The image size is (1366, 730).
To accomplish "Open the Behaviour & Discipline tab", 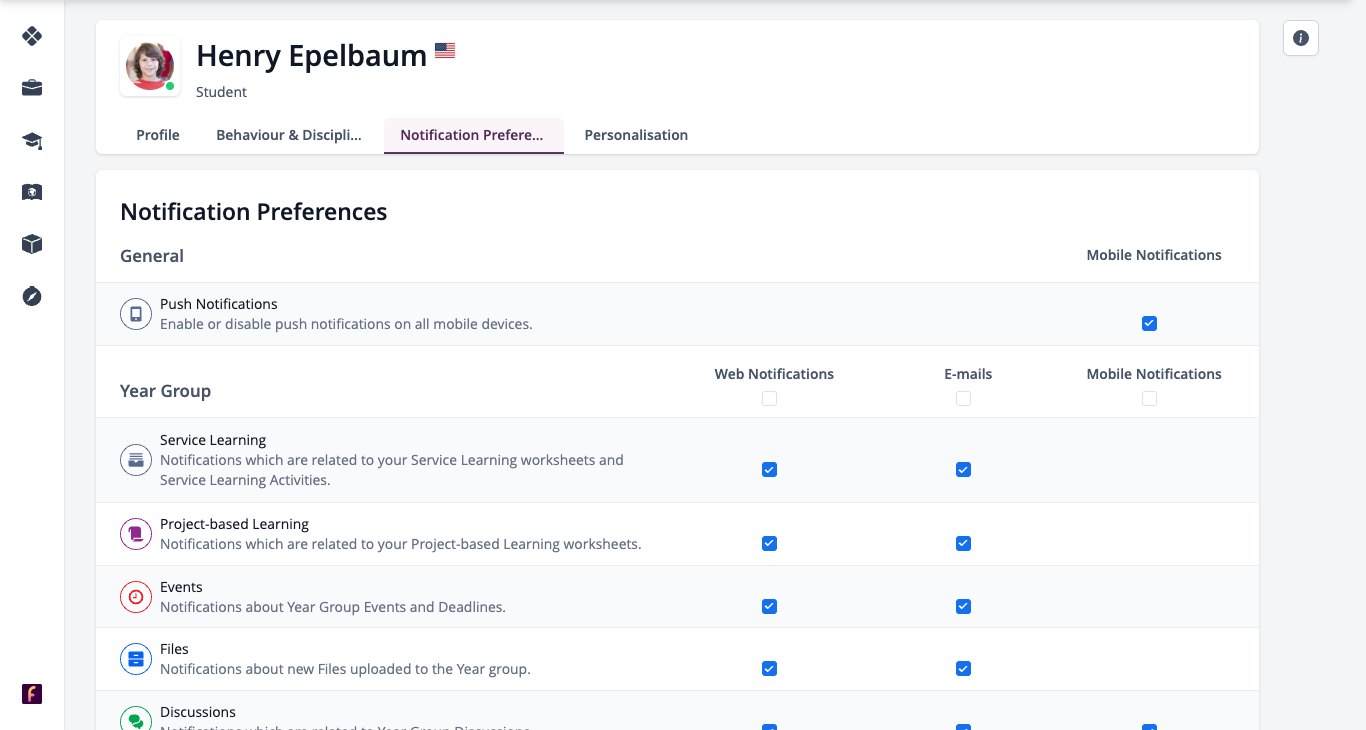I will click(x=289, y=135).
